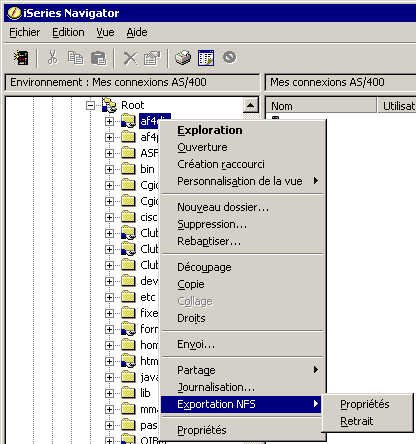Click the column view toolbar icon
416x444 pixels.
pyautogui.click(x=206, y=58)
